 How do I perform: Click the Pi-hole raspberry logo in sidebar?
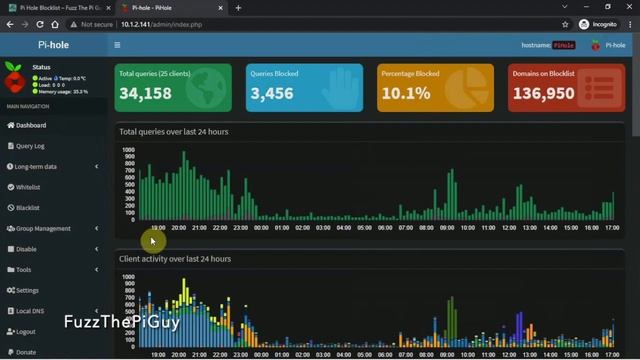(x=15, y=78)
